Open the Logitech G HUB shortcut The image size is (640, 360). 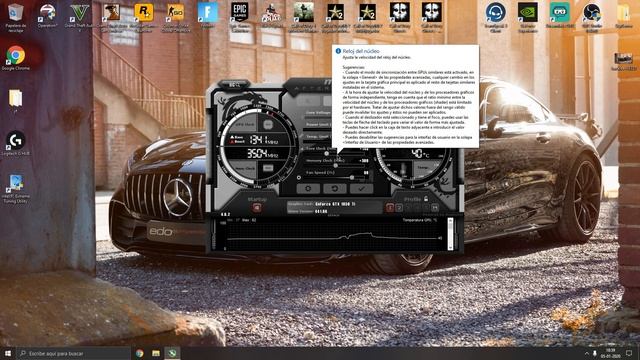(x=16, y=143)
